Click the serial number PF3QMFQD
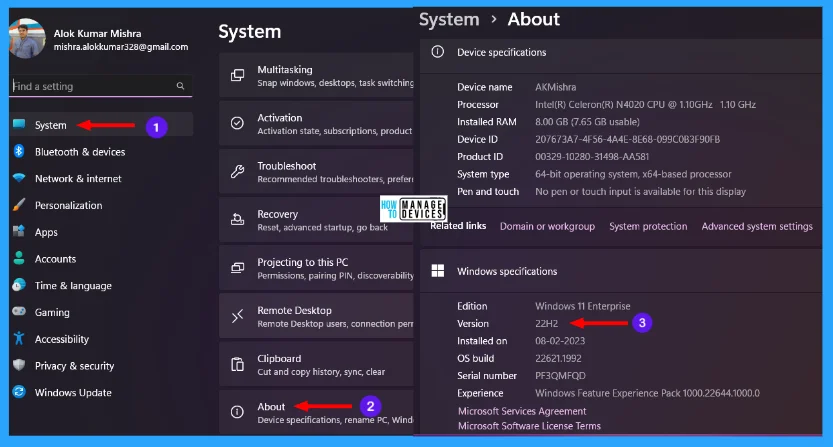 [560, 375]
